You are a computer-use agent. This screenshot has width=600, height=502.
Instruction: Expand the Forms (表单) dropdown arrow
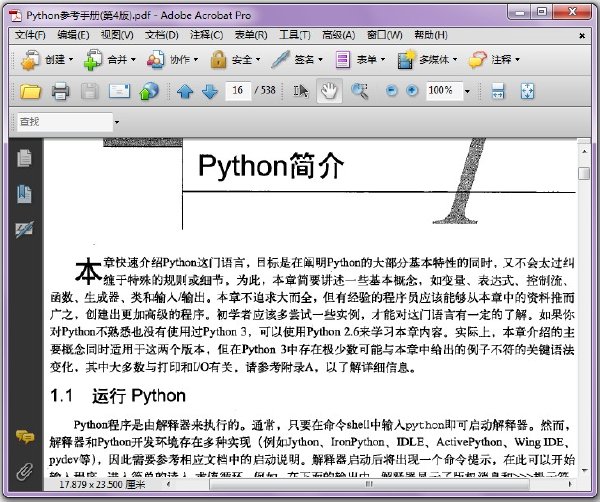(x=383, y=60)
